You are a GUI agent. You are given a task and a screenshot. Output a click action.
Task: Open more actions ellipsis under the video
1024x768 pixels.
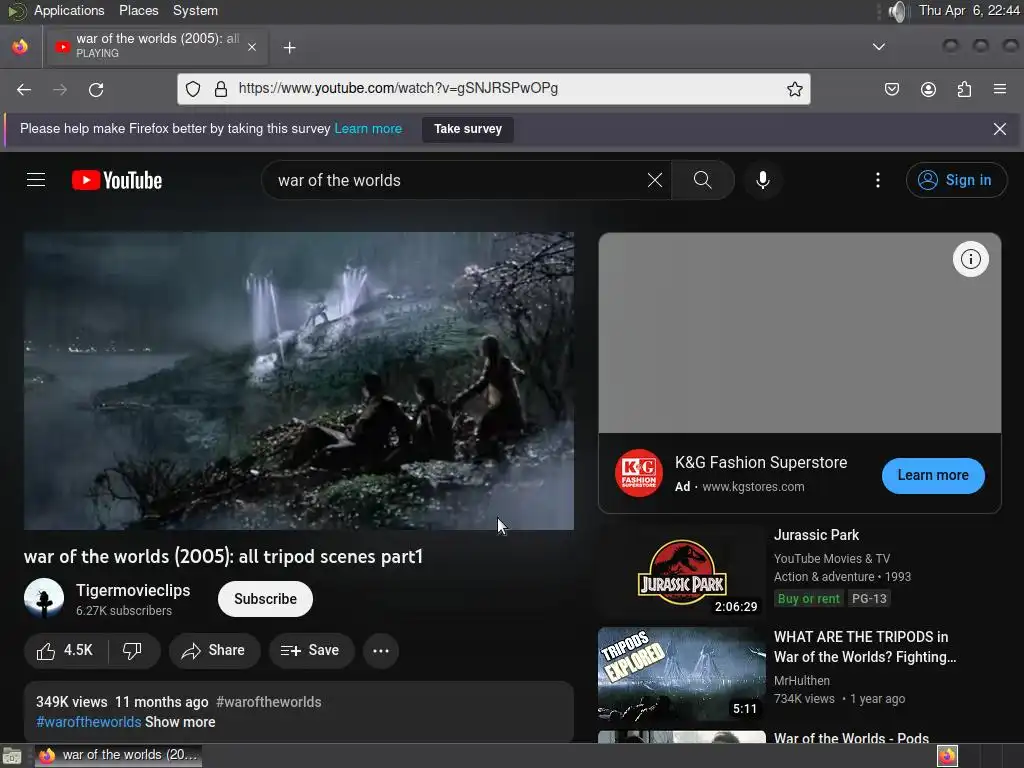tap(381, 650)
